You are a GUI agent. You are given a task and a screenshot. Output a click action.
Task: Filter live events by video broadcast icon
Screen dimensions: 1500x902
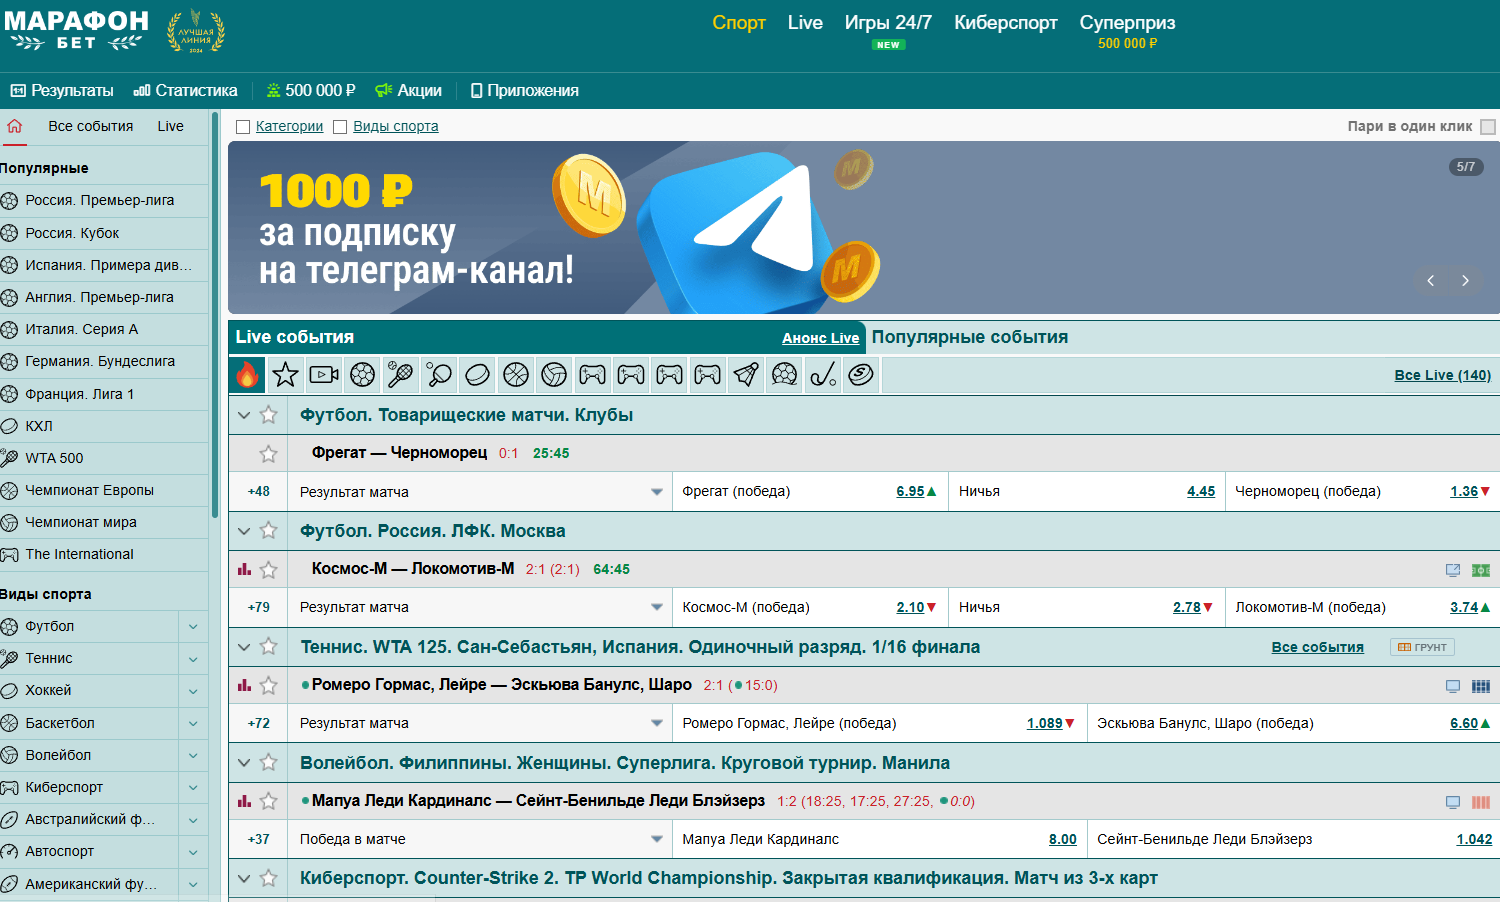324,374
